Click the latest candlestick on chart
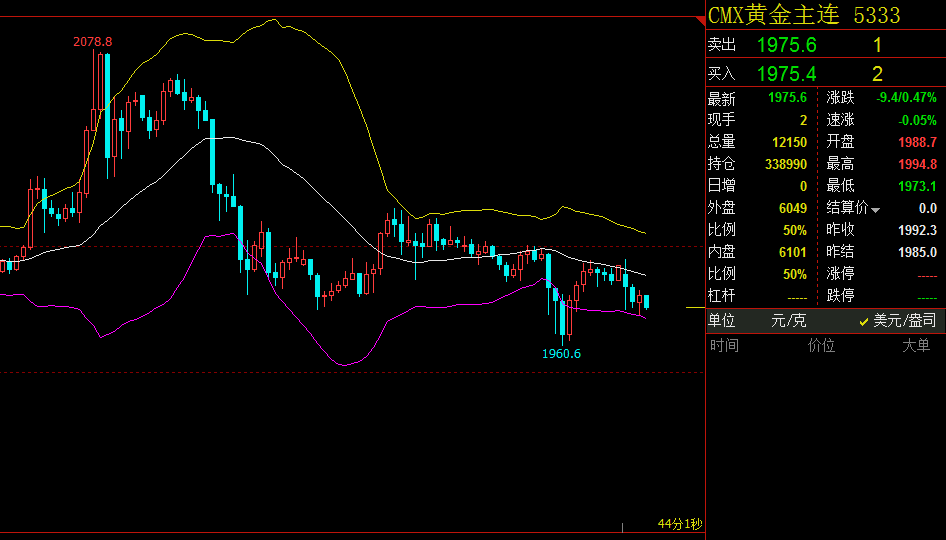This screenshot has width=946, height=540. pyautogui.click(x=647, y=301)
